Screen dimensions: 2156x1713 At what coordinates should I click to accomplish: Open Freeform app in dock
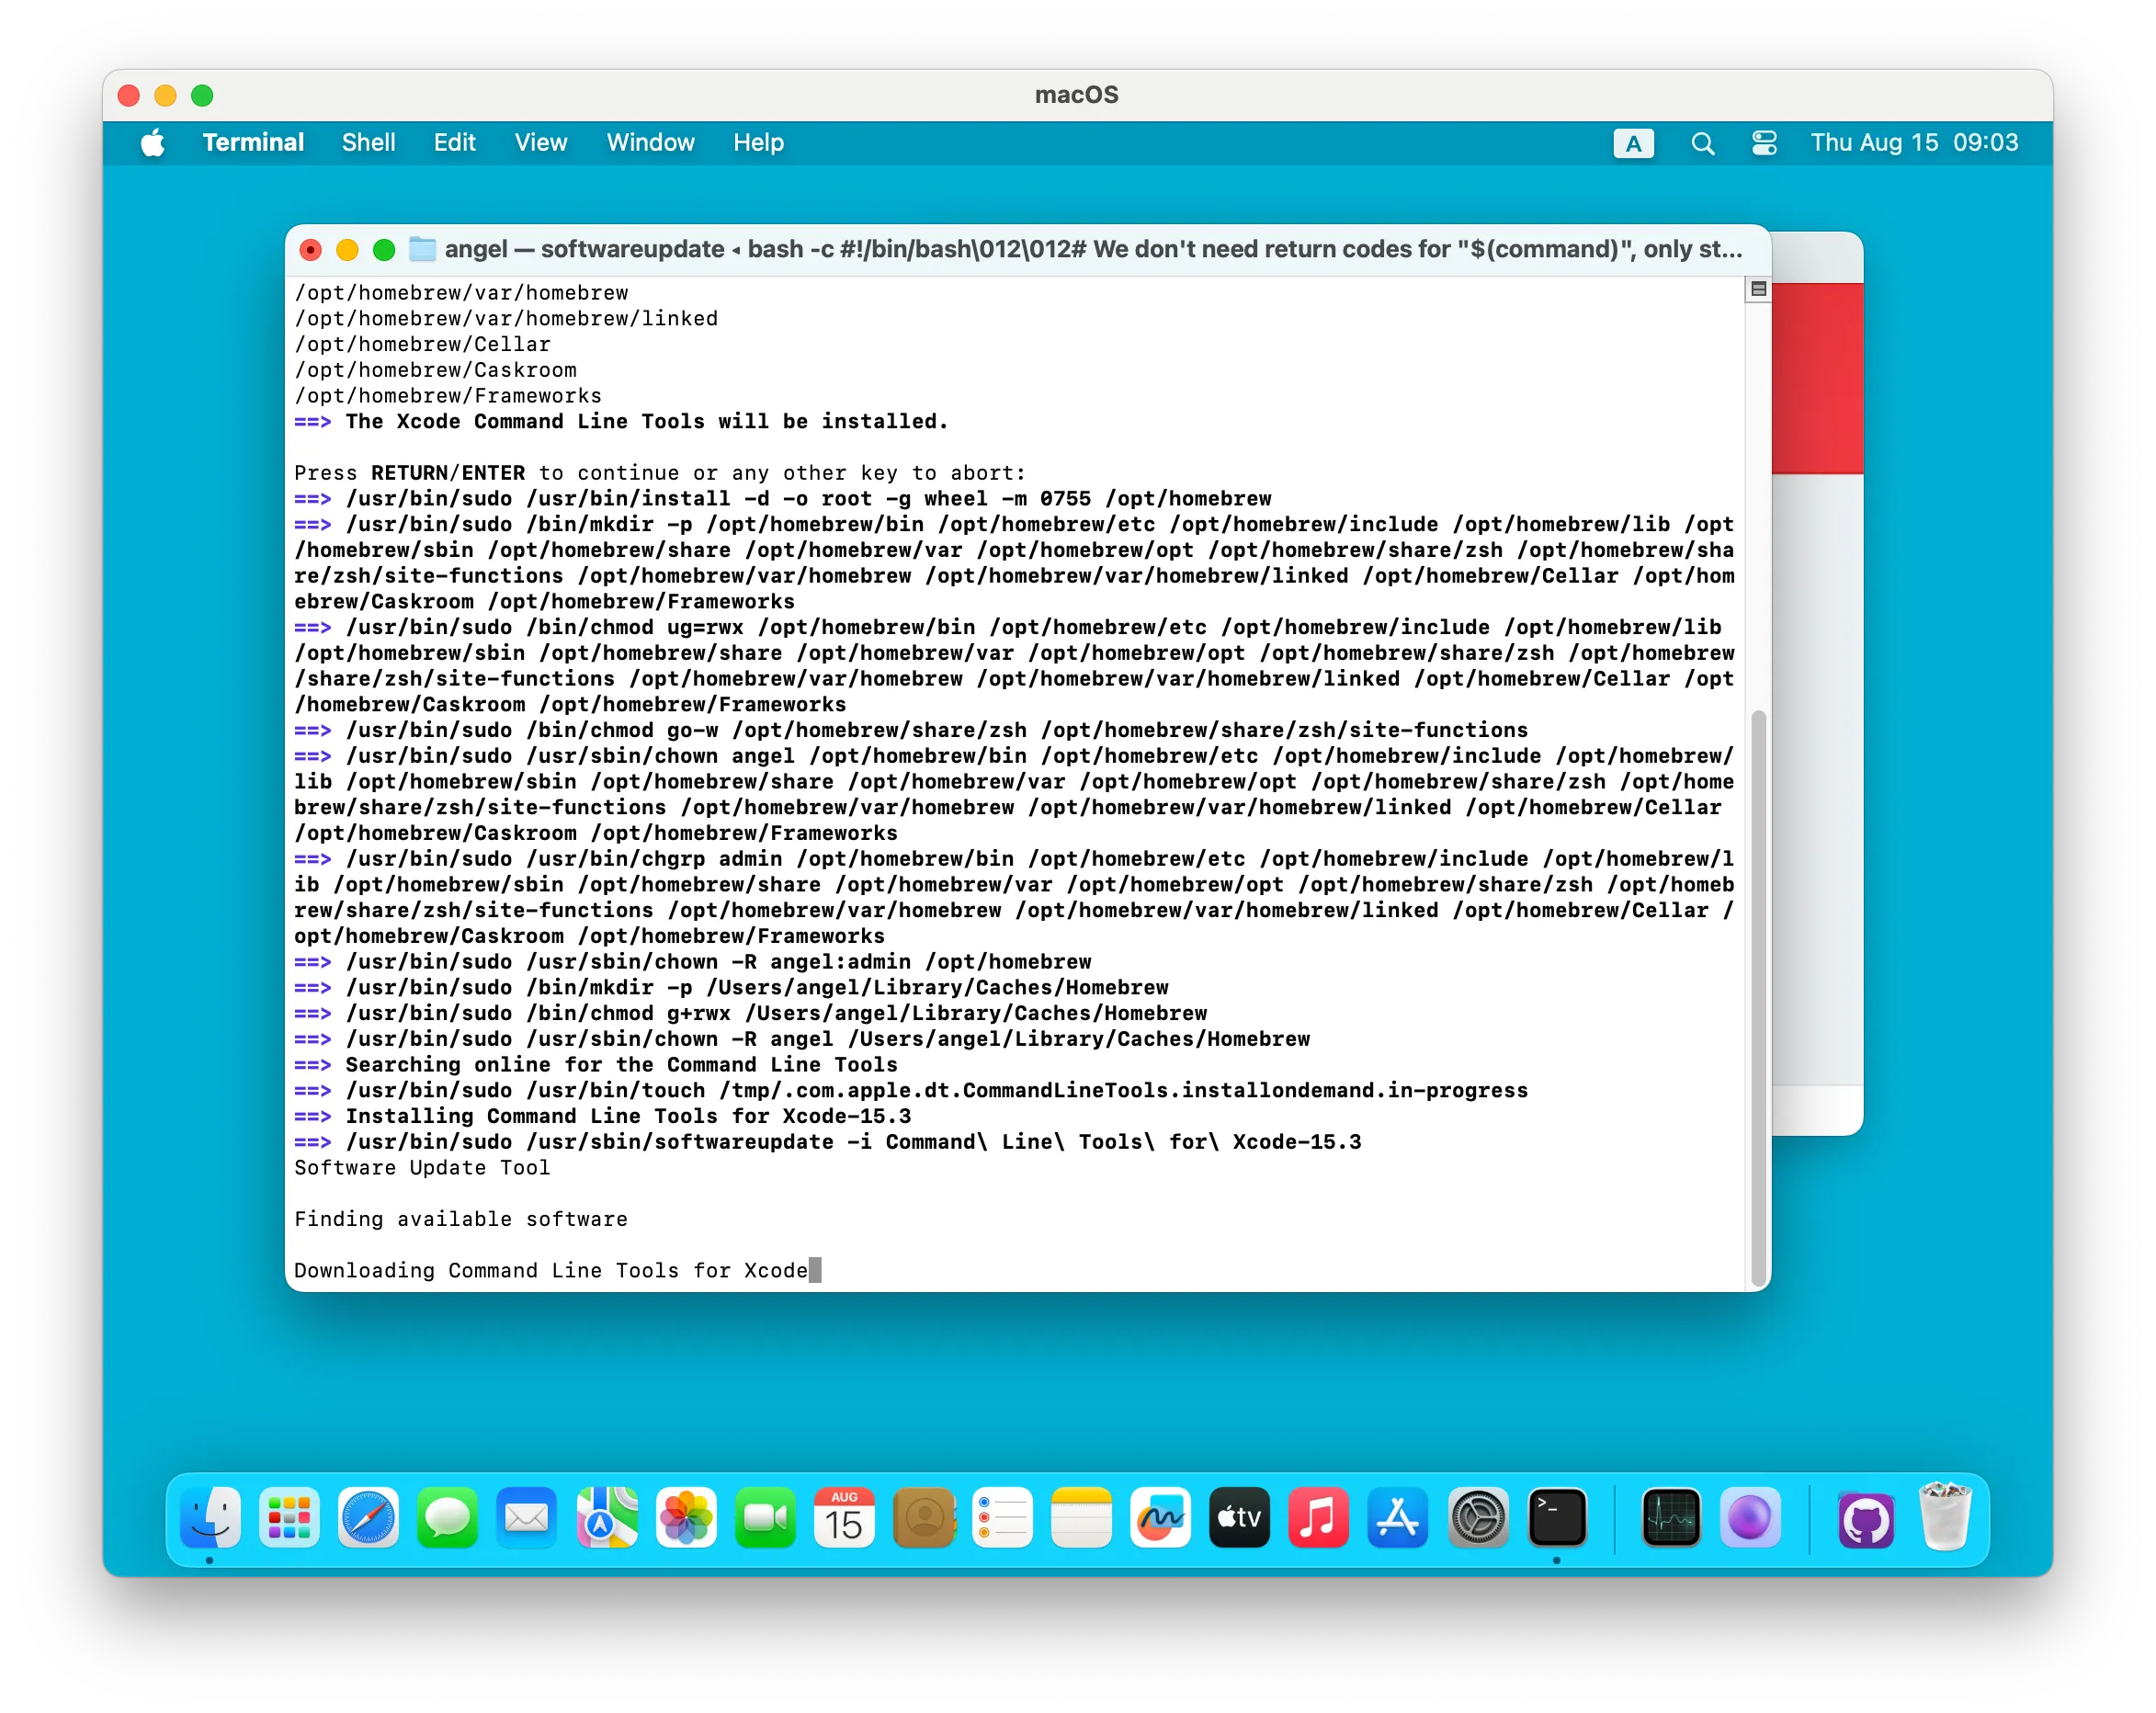coord(1160,1518)
